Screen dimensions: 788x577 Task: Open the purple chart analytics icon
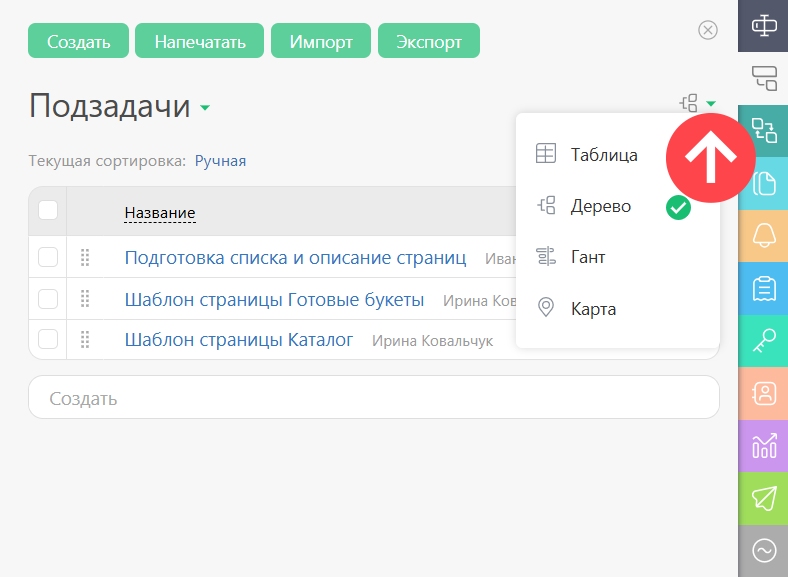tap(763, 446)
